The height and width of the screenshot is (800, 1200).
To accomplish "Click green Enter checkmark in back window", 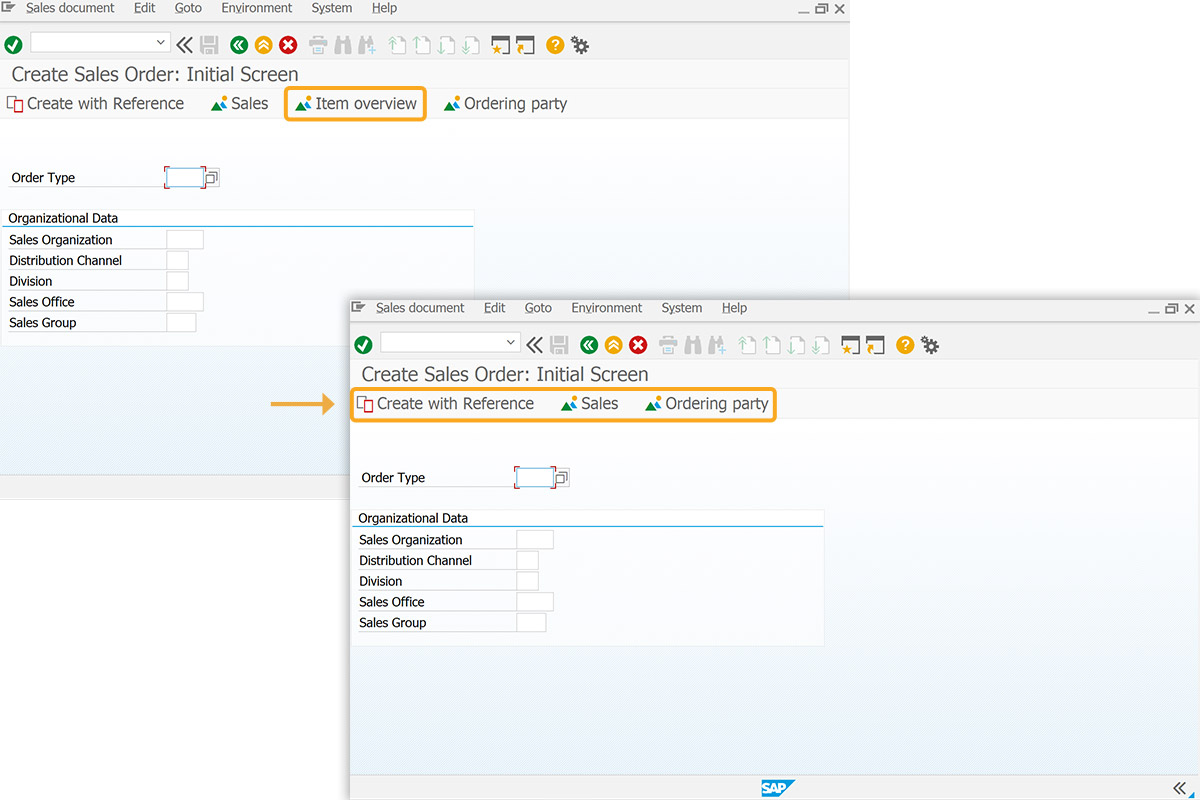I will [14, 45].
